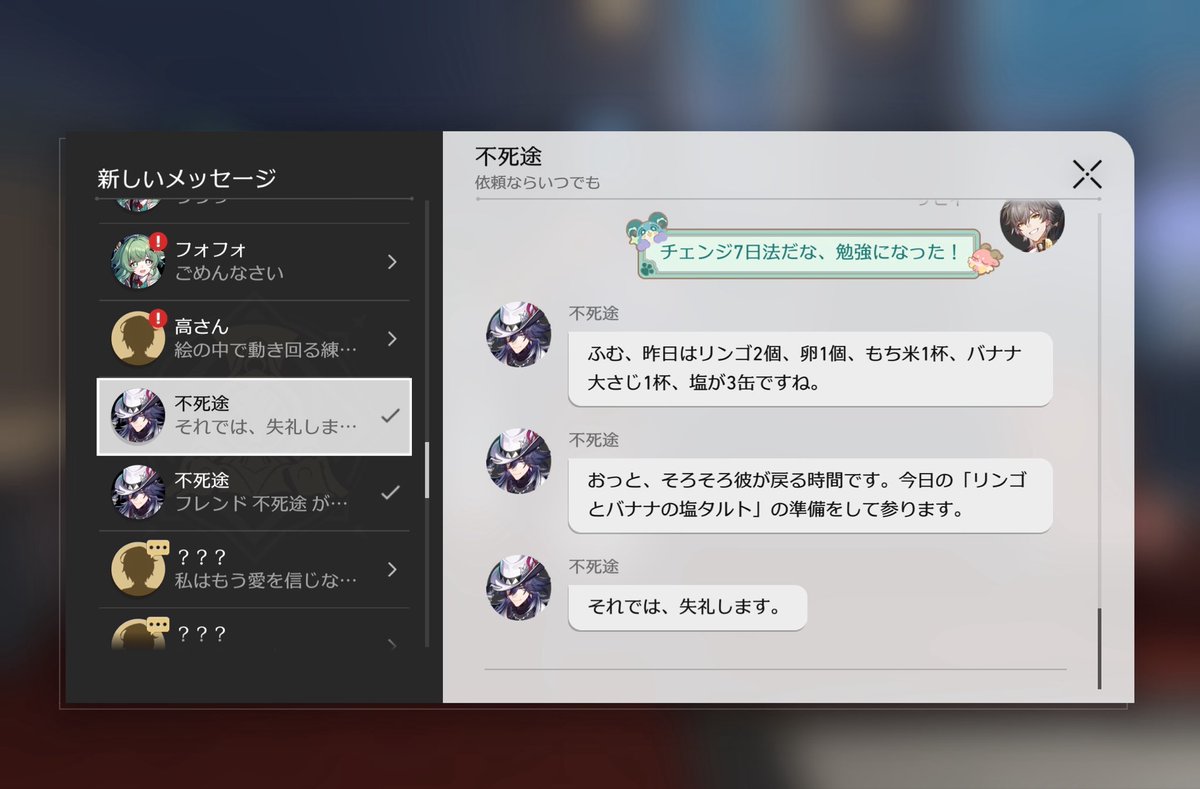Click message bubble ふむ、昨日はリンゴ2個

(810, 369)
